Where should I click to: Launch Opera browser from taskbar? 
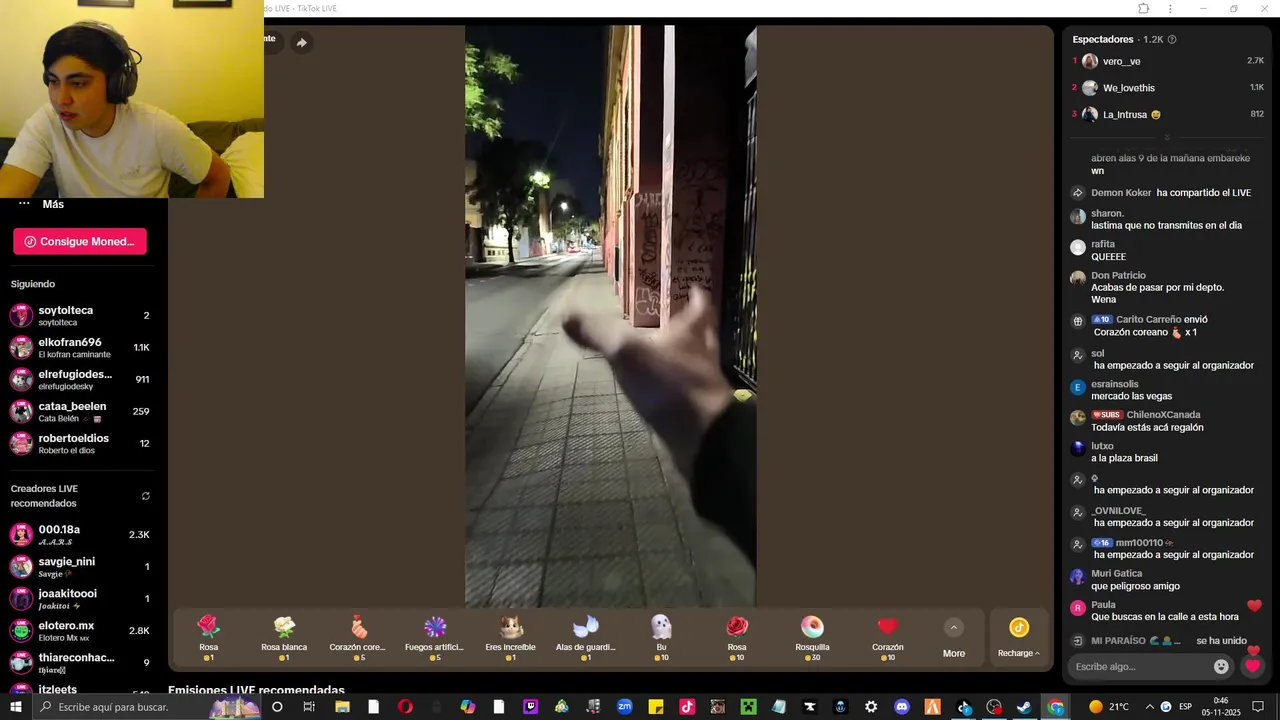tap(405, 707)
